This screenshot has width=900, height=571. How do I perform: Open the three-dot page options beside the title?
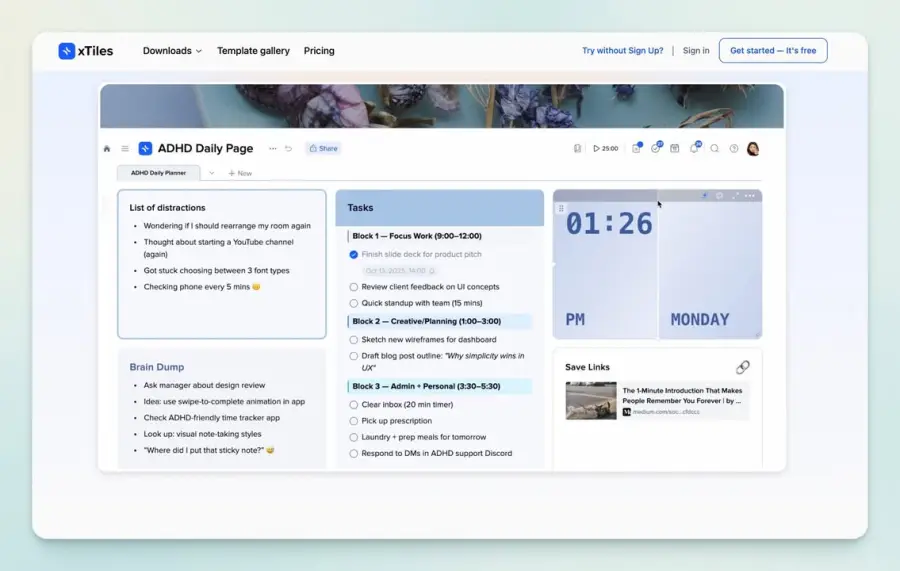(x=273, y=149)
